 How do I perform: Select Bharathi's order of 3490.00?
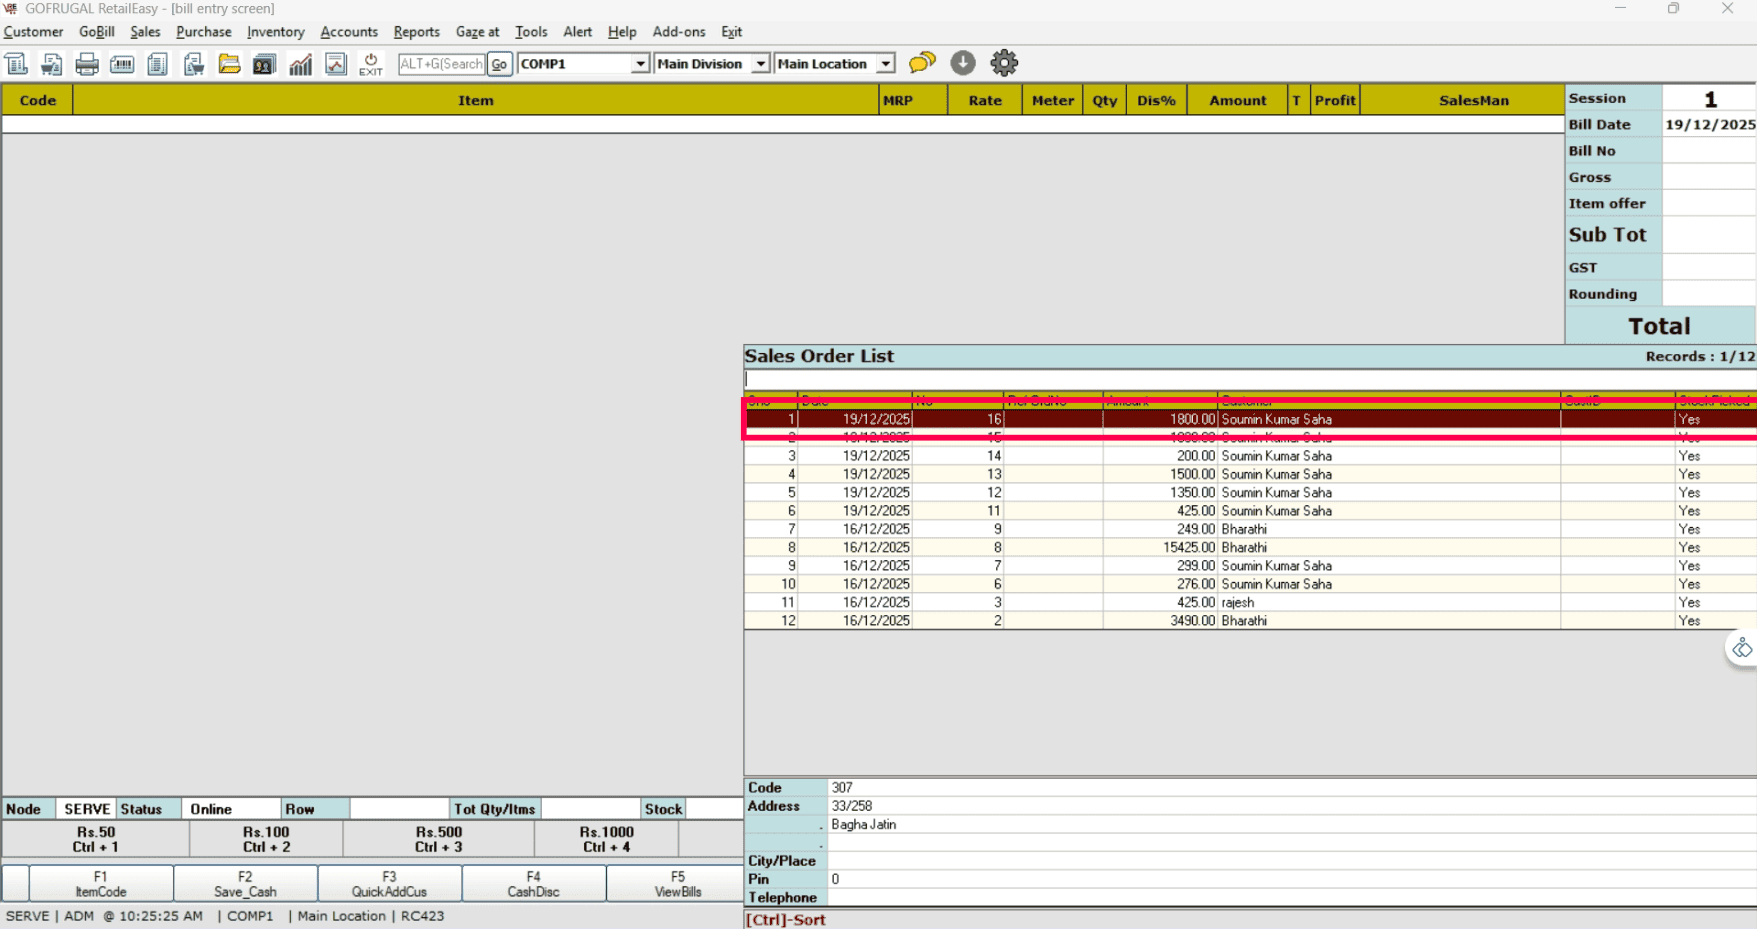click(x=1250, y=620)
